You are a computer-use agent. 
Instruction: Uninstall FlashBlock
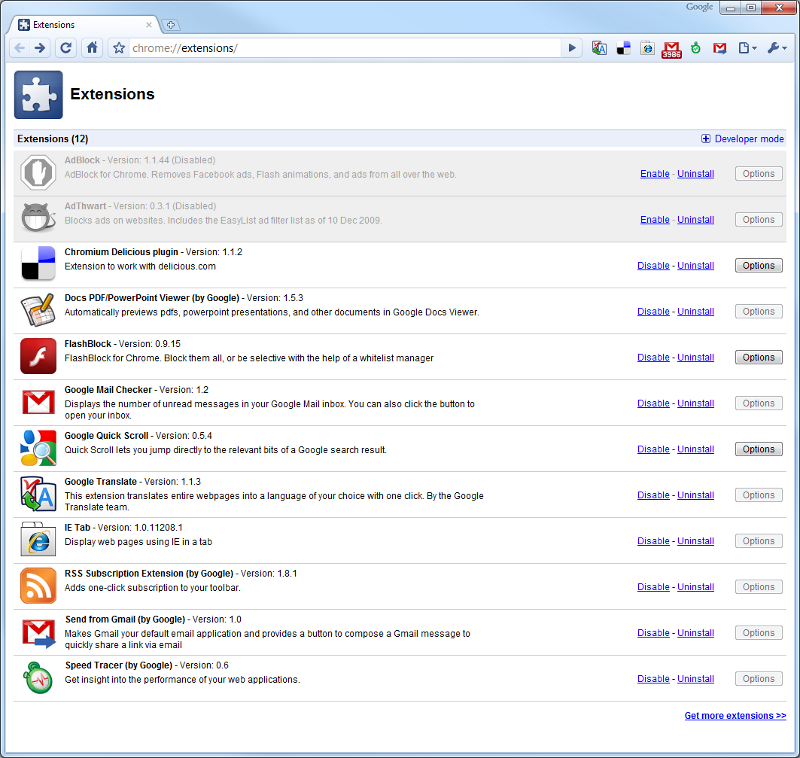[x=695, y=358]
